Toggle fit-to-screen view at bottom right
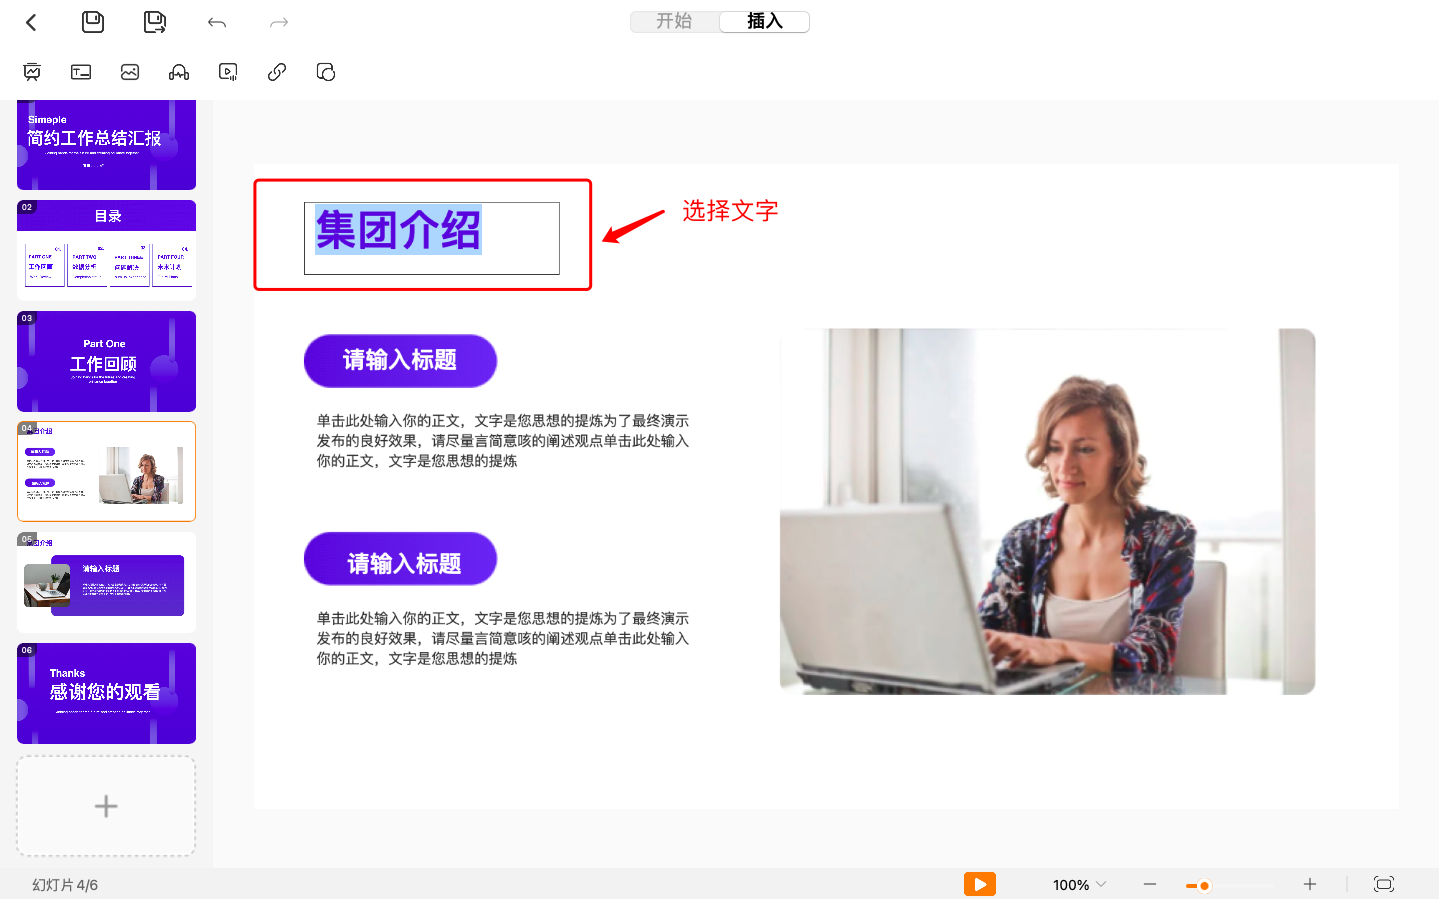The image size is (1439, 899). tap(1384, 884)
